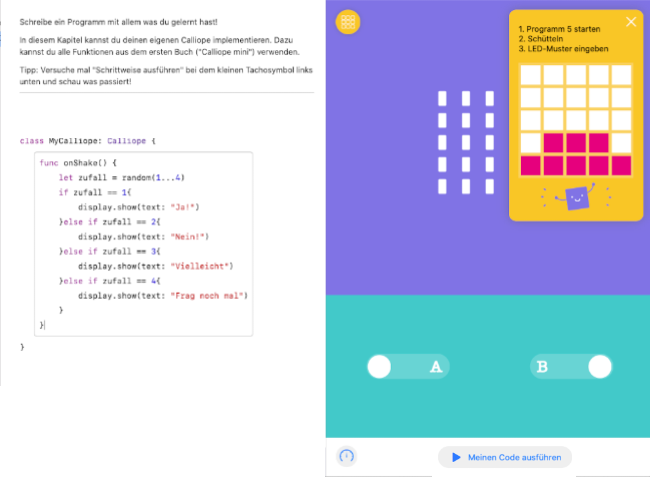Click the '2. Schütteln' instruction
This screenshot has height=477, width=650.
pyautogui.click(x=541, y=39)
